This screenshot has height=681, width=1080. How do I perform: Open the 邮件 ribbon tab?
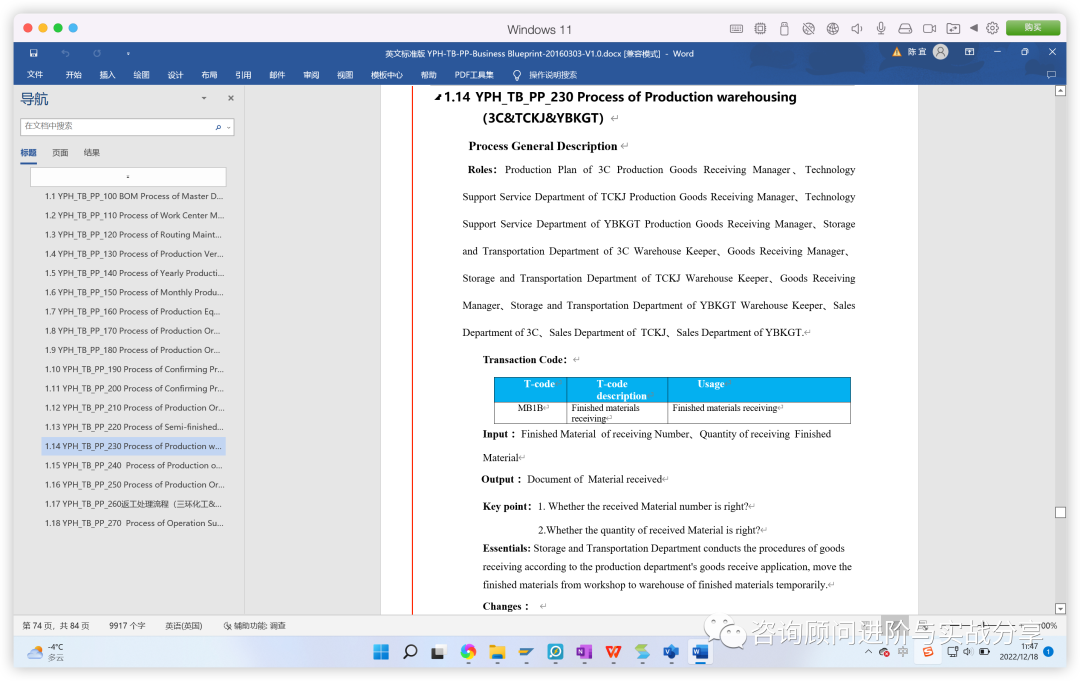[277, 74]
